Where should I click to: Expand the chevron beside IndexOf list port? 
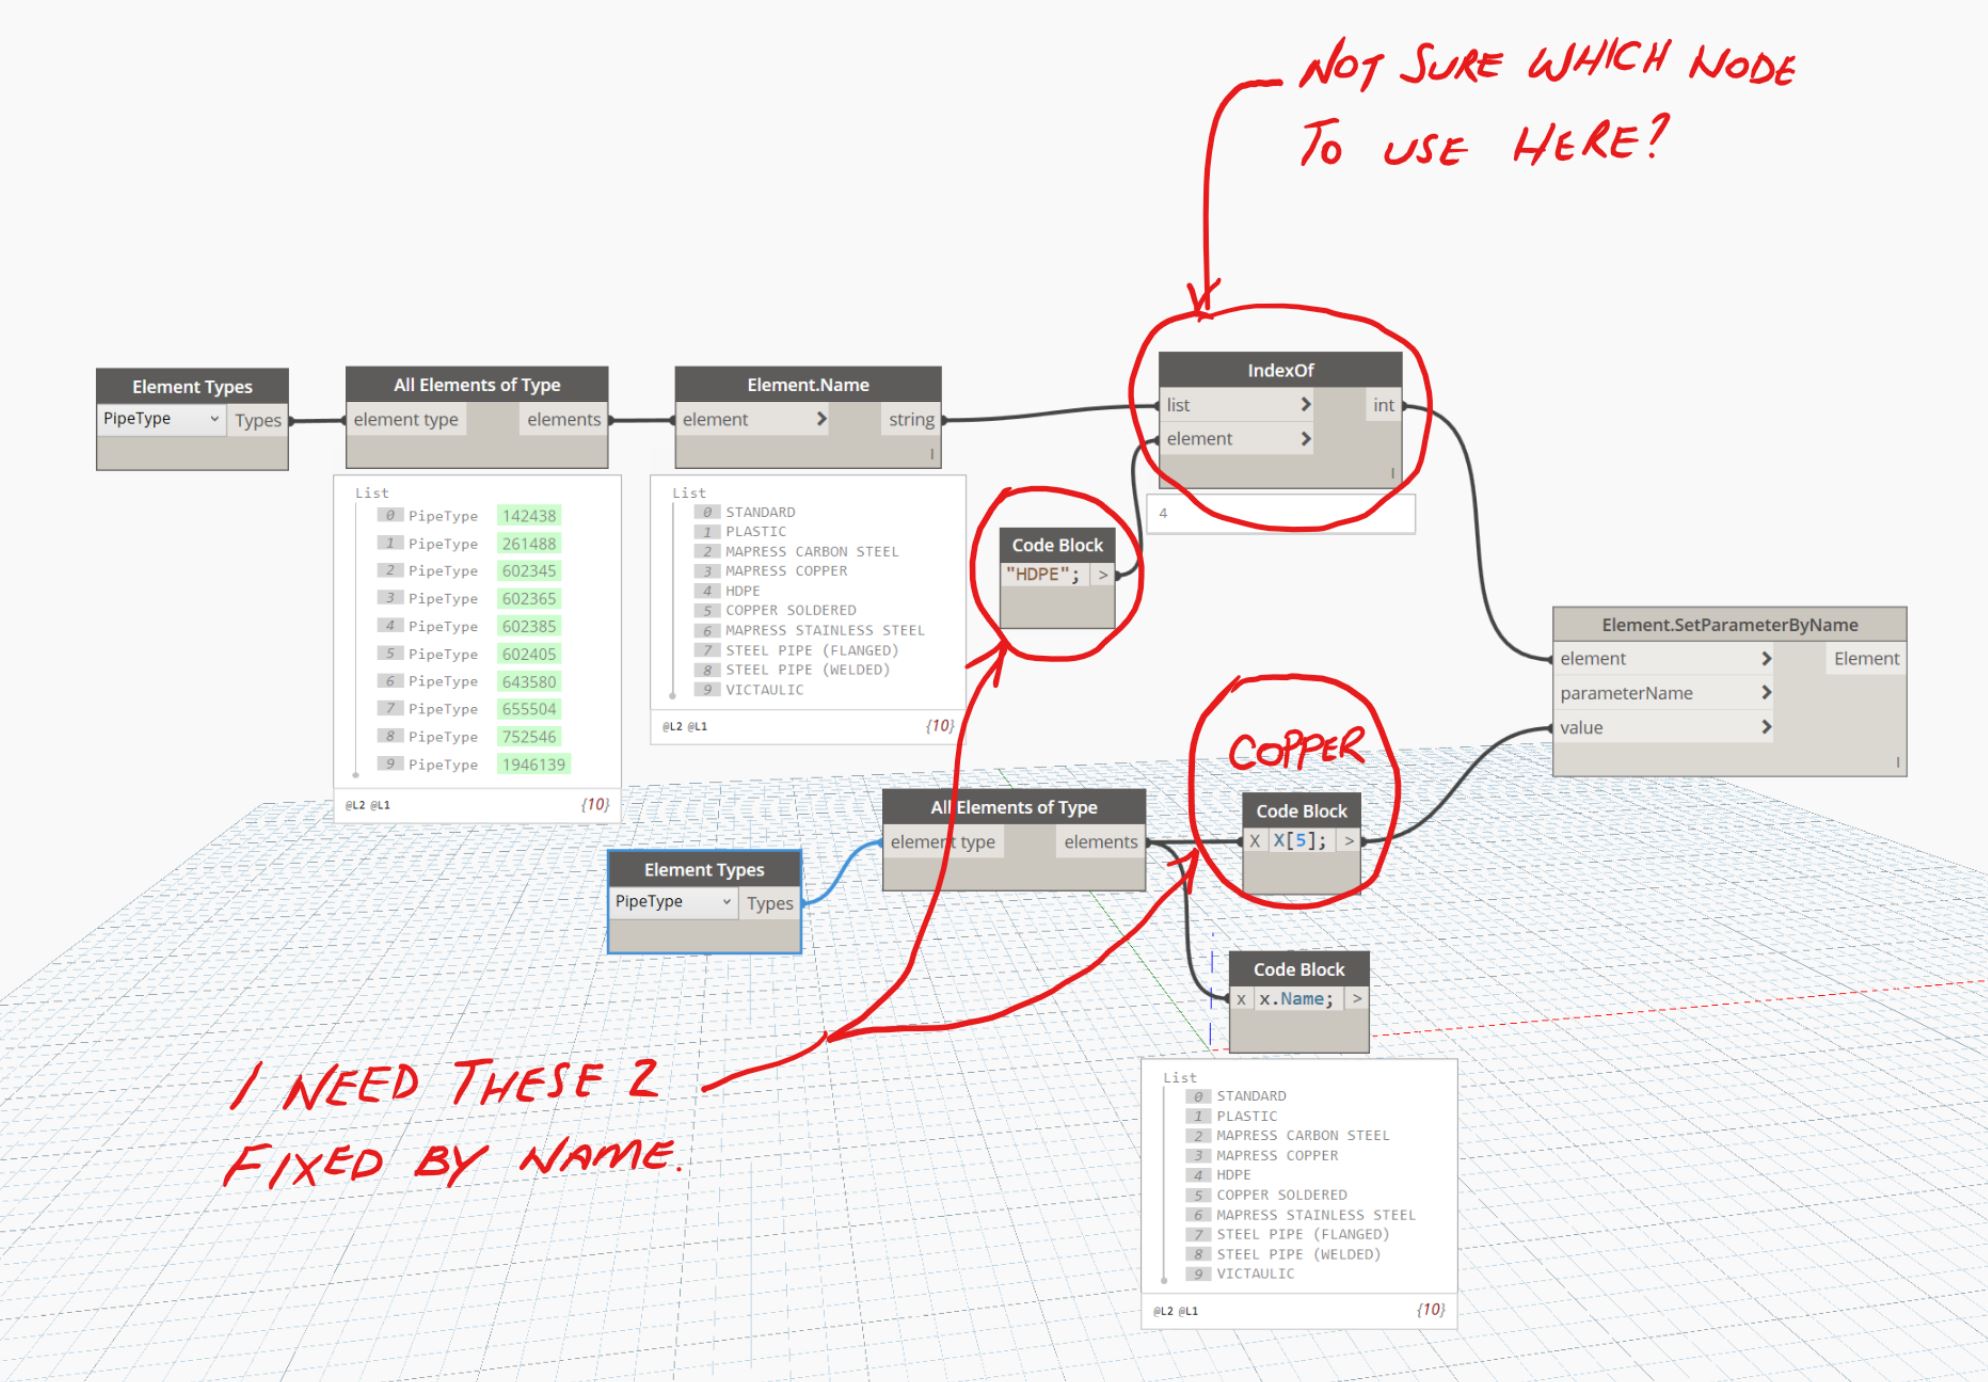pos(1305,404)
